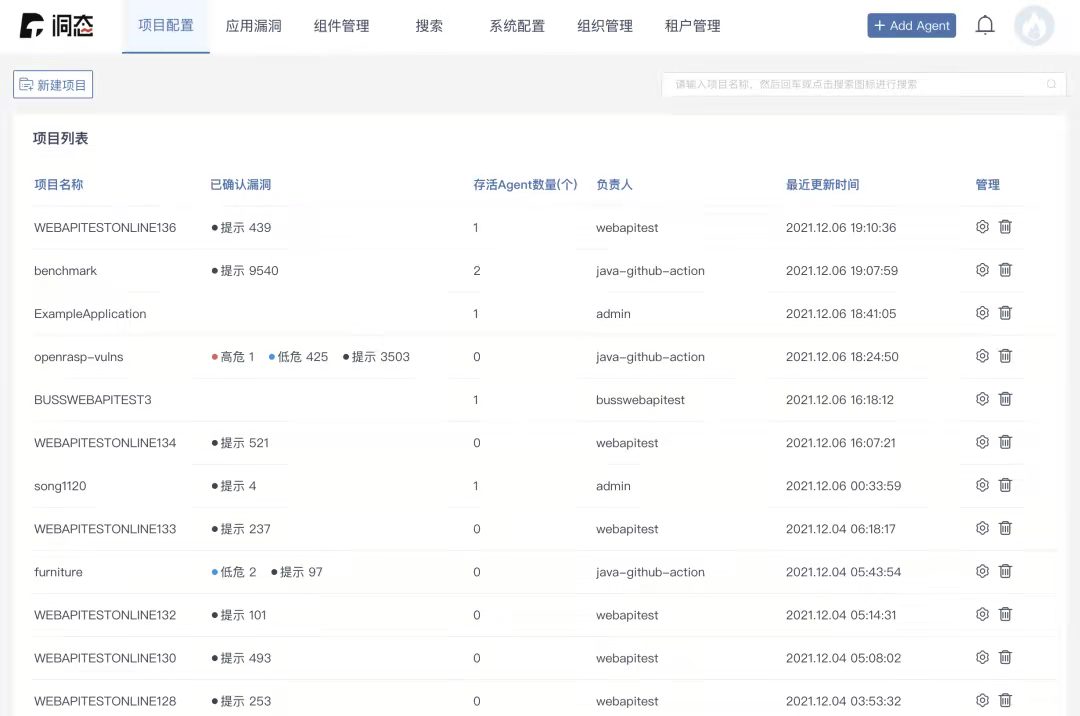This screenshot has width=1080, height=716.
Task: Click project name openrasp-vulns
Action: click(79, 357)
